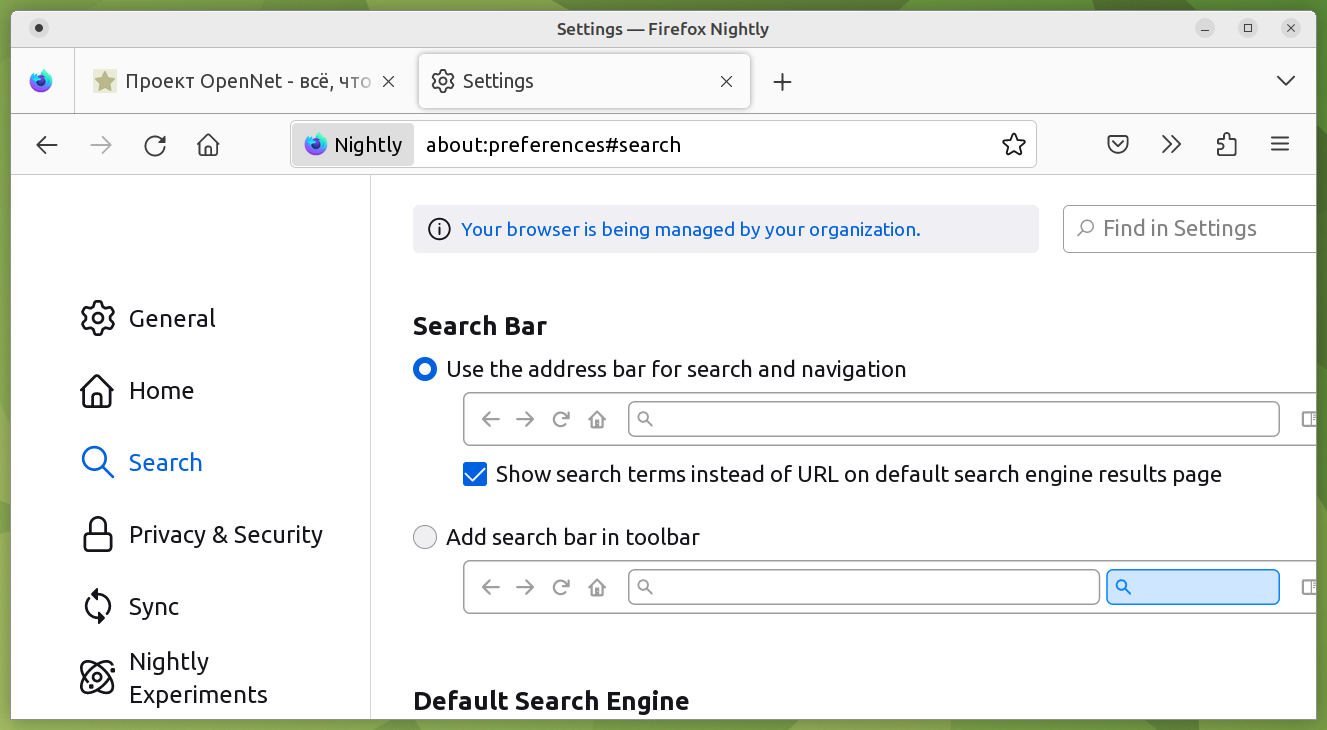The width and height of the screenshot is (1327, 730).
Task: Click the Nightly site identity box
Action: pyautogui.click(x=353, y=145)
